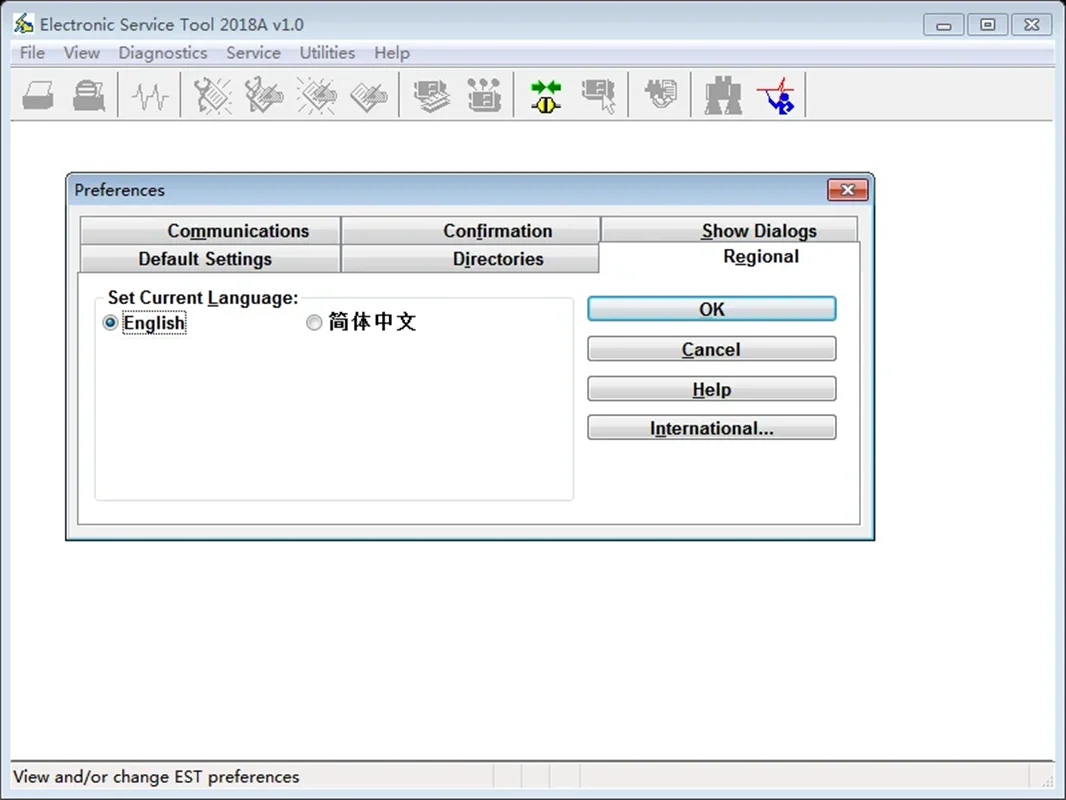The image size is (1066, 800).
Task: Click the print preview icon
Action: tap(89, 95)
